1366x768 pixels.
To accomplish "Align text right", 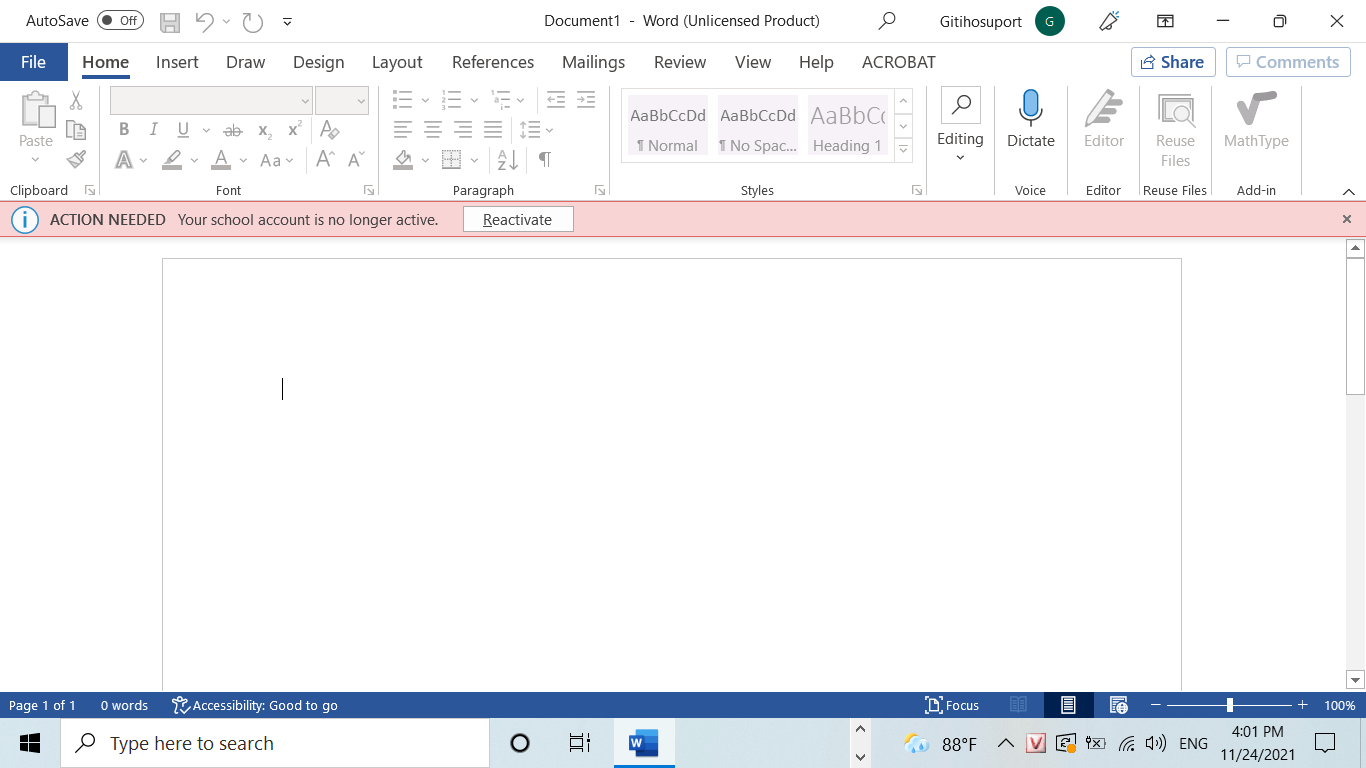I will pyautogui.click(x=463, y=130).
